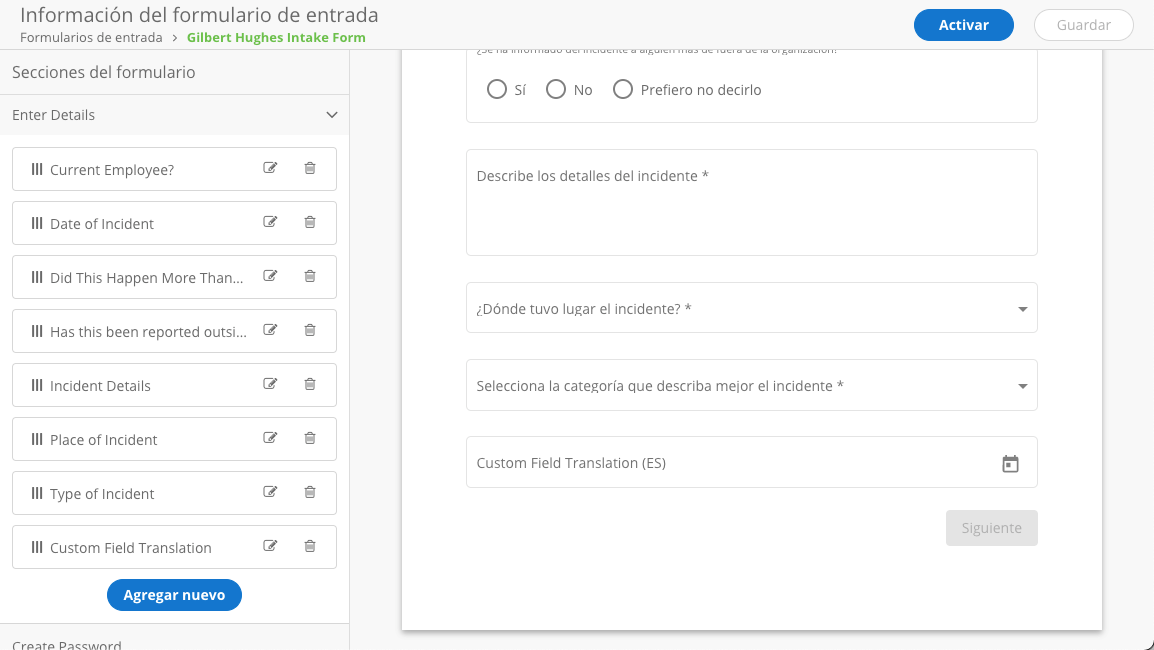Edit Did This Happen More Than field
The width and height of the screenshot is (1154, 650).
click(x=270, y=276)
